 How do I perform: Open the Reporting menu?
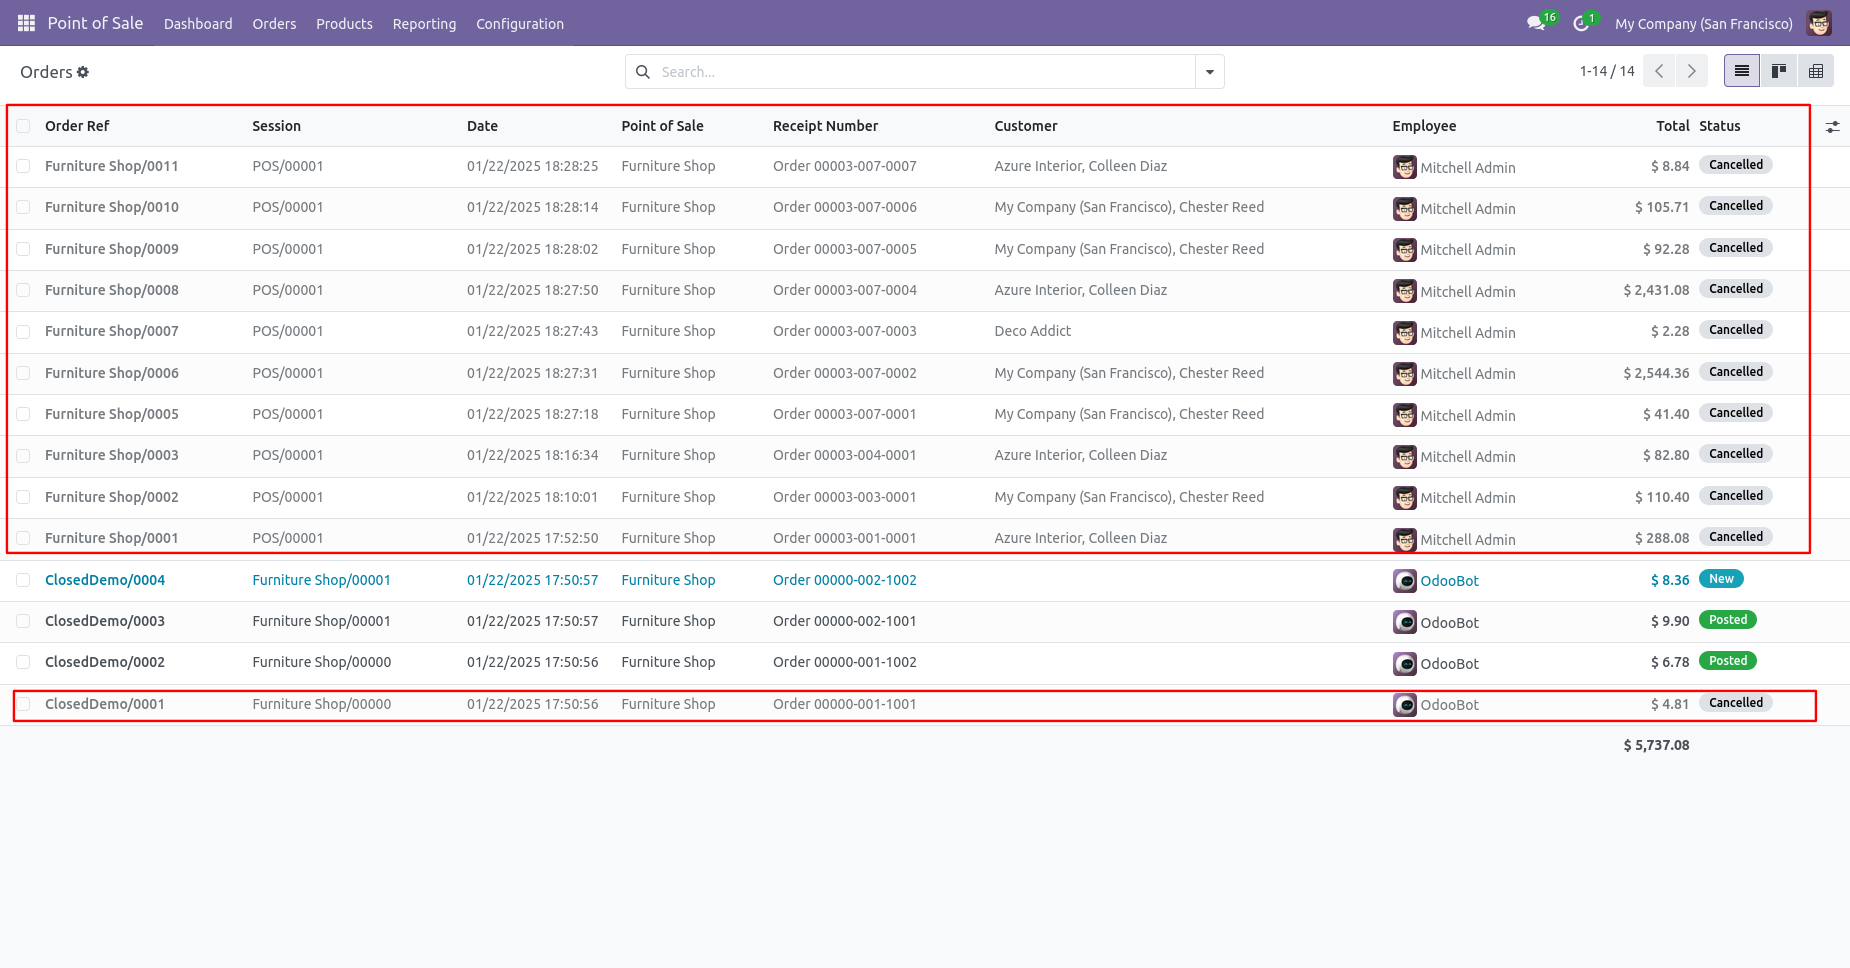424,24
